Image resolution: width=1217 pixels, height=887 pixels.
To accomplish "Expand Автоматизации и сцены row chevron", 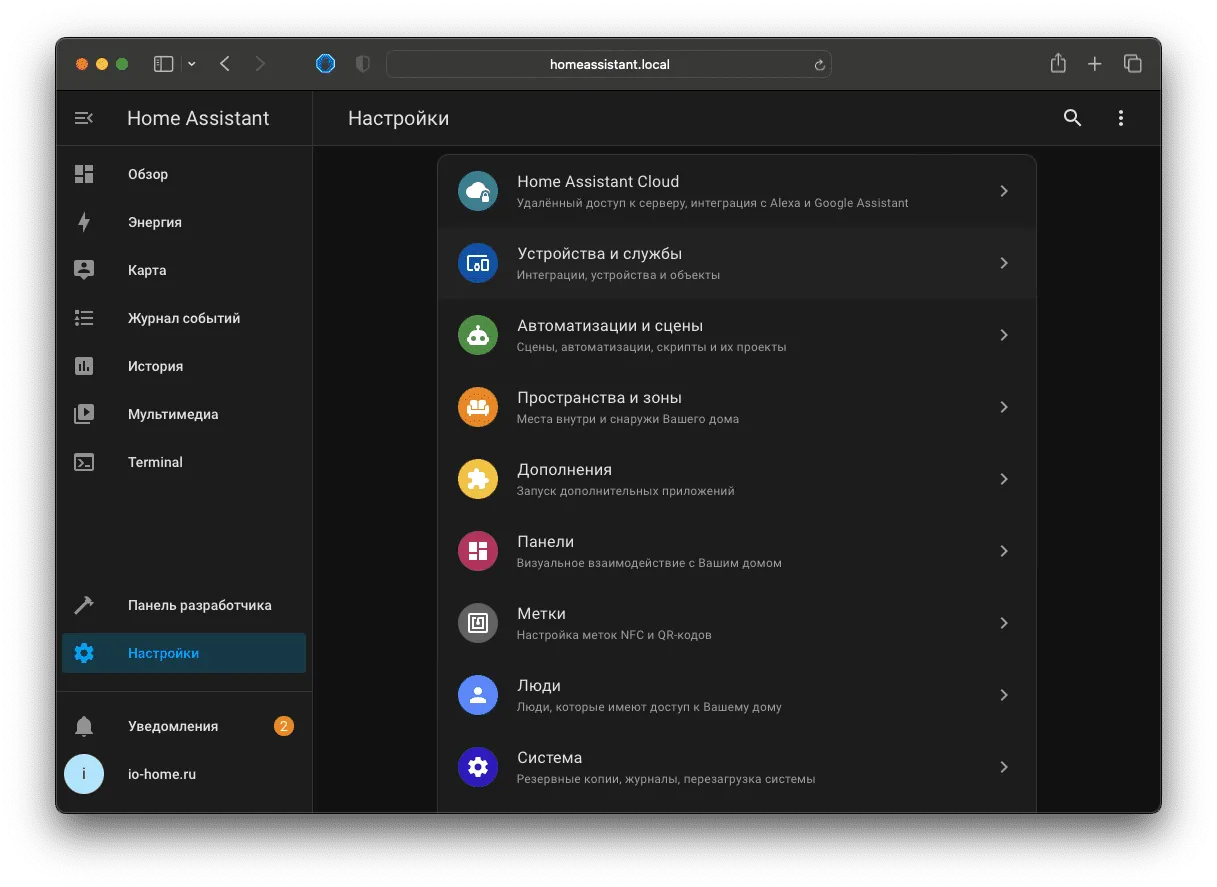I will point(1004,335).
